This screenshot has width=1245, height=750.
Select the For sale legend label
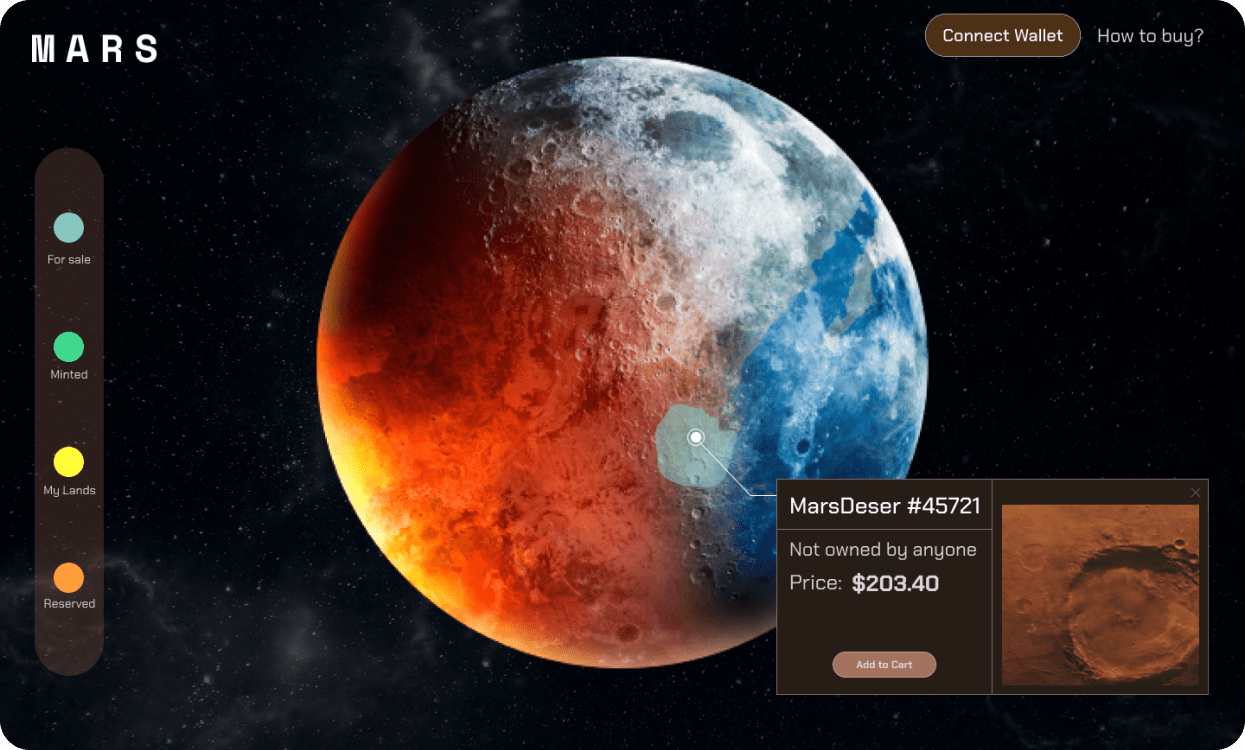point(69,259)
